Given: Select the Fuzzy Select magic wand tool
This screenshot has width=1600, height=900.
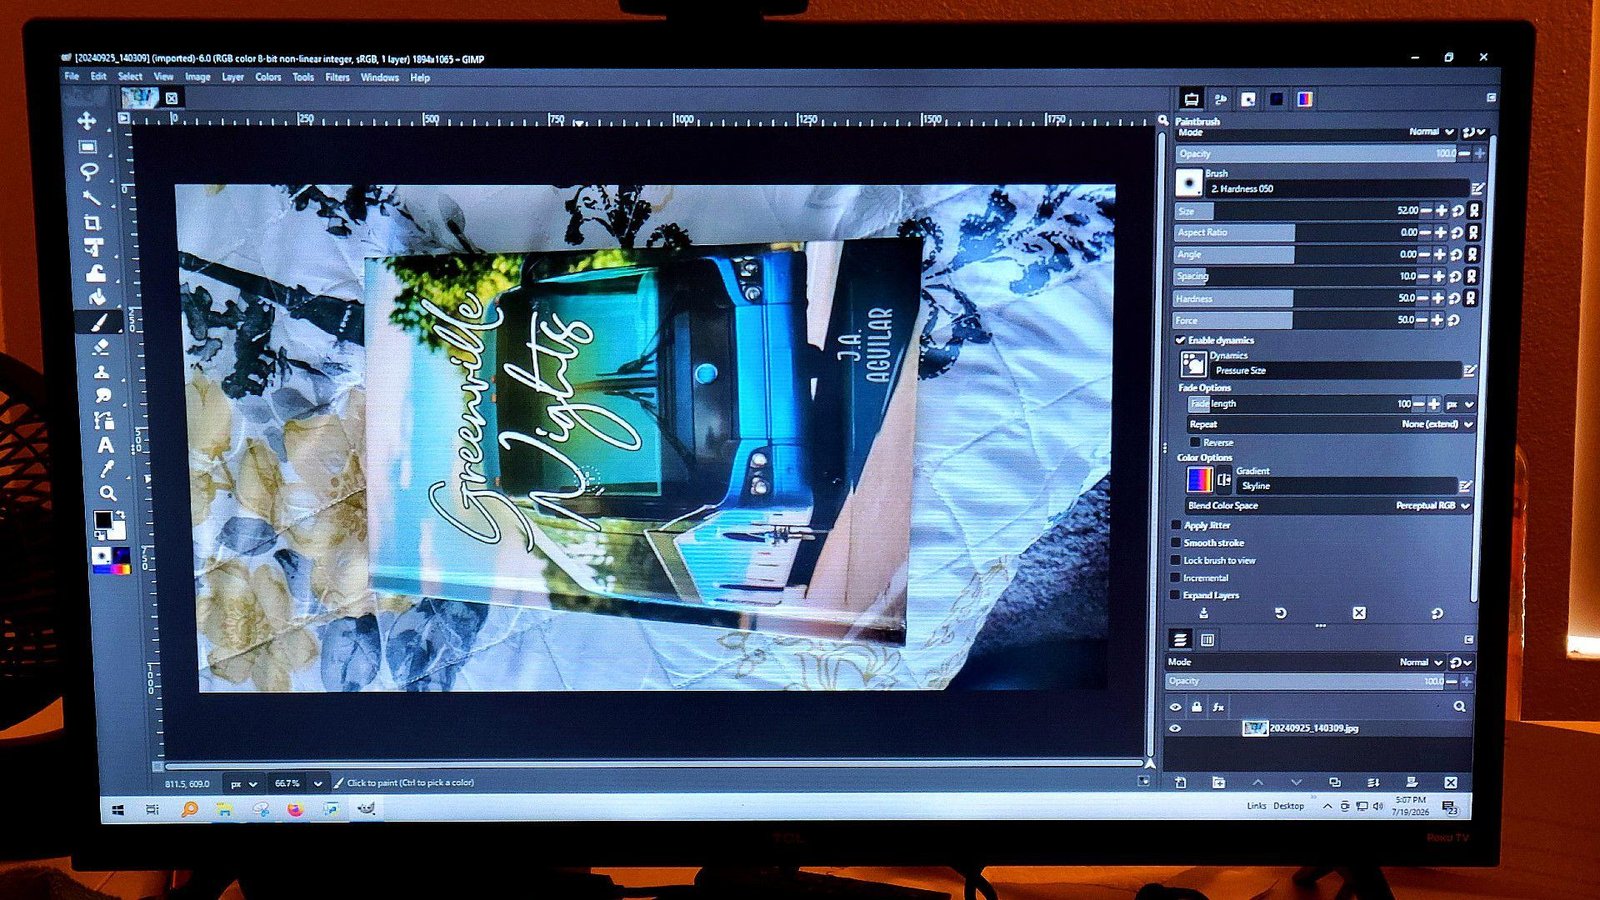Looking at the screenshot, I should [90, 197].
